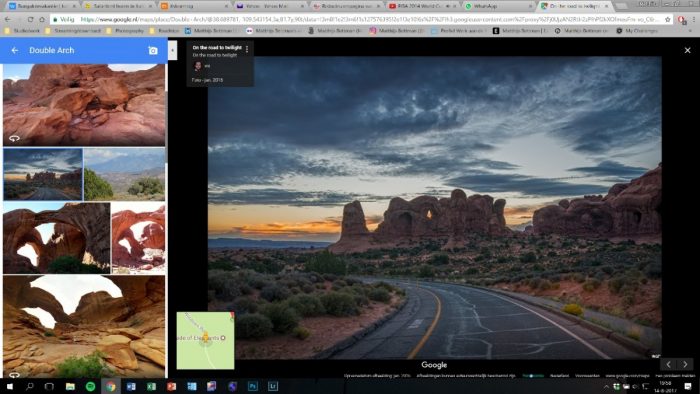Viewport: 700px width, 394px height.
Task: Click the taskbar clock
Action: point(666,386)
